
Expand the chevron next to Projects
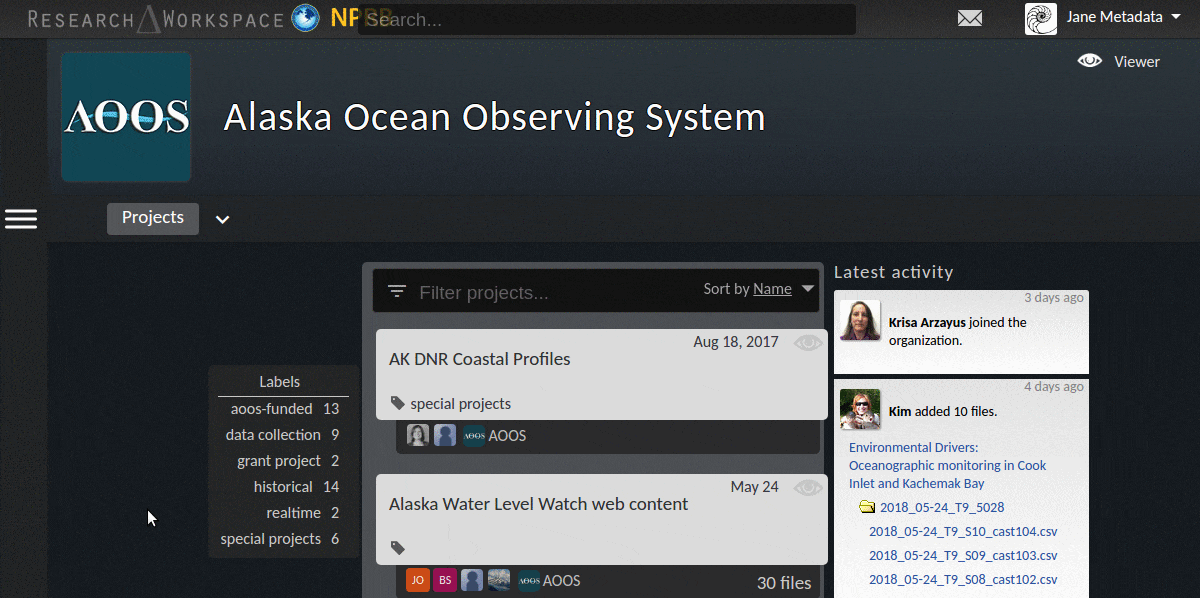223,220
